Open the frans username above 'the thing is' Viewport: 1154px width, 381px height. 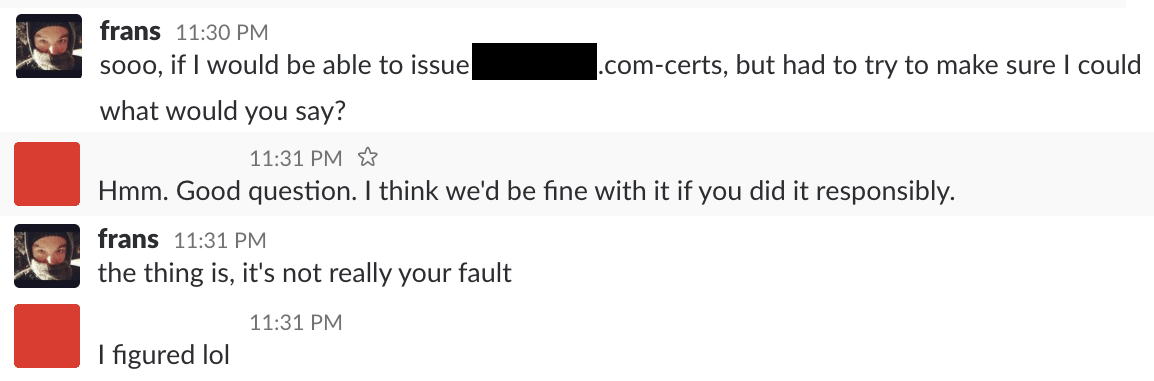tap(129, 239)
